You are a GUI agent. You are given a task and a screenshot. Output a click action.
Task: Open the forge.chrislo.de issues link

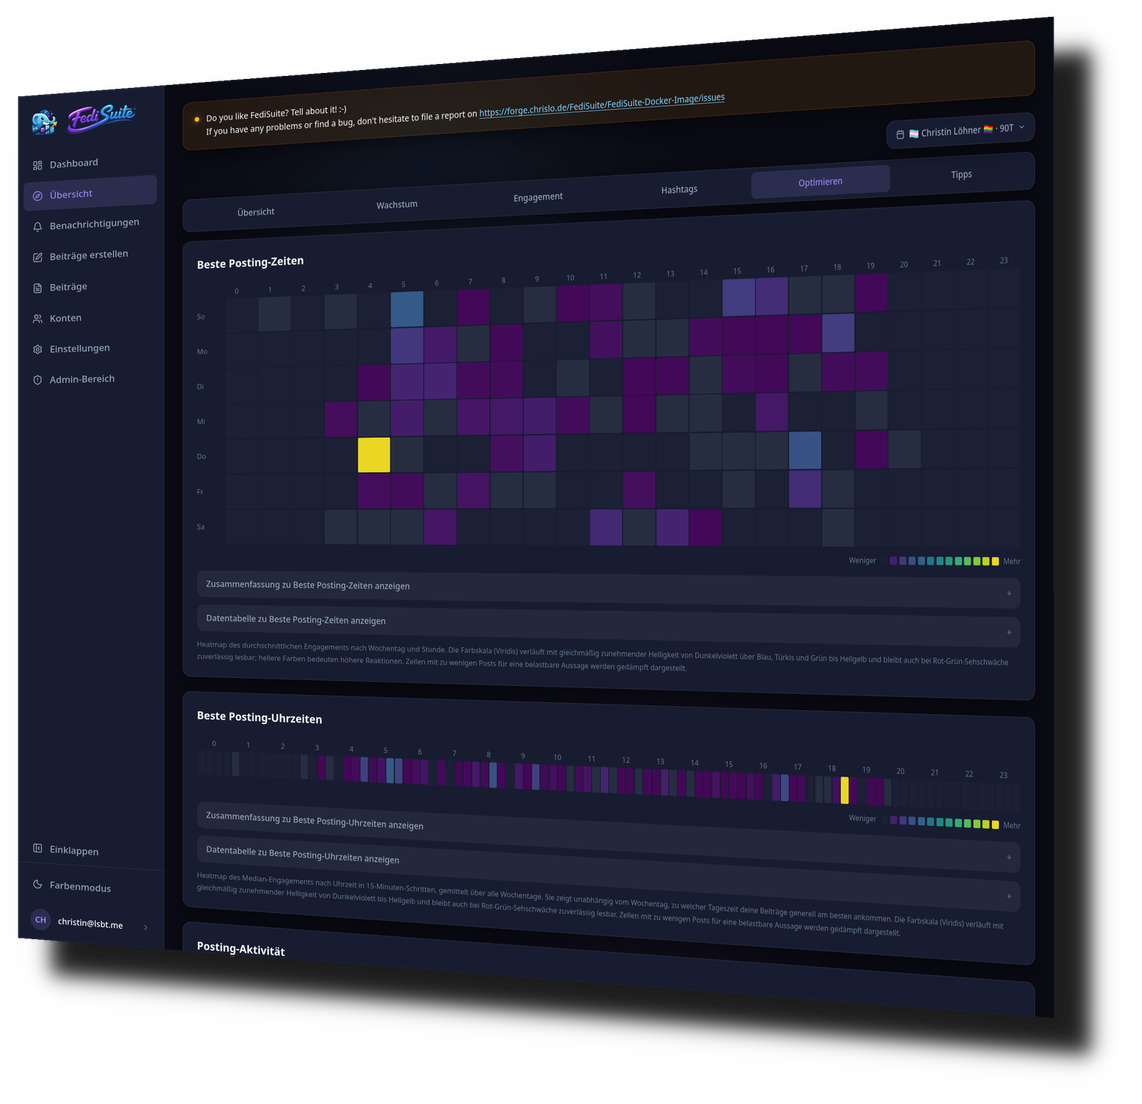[602, 106]
